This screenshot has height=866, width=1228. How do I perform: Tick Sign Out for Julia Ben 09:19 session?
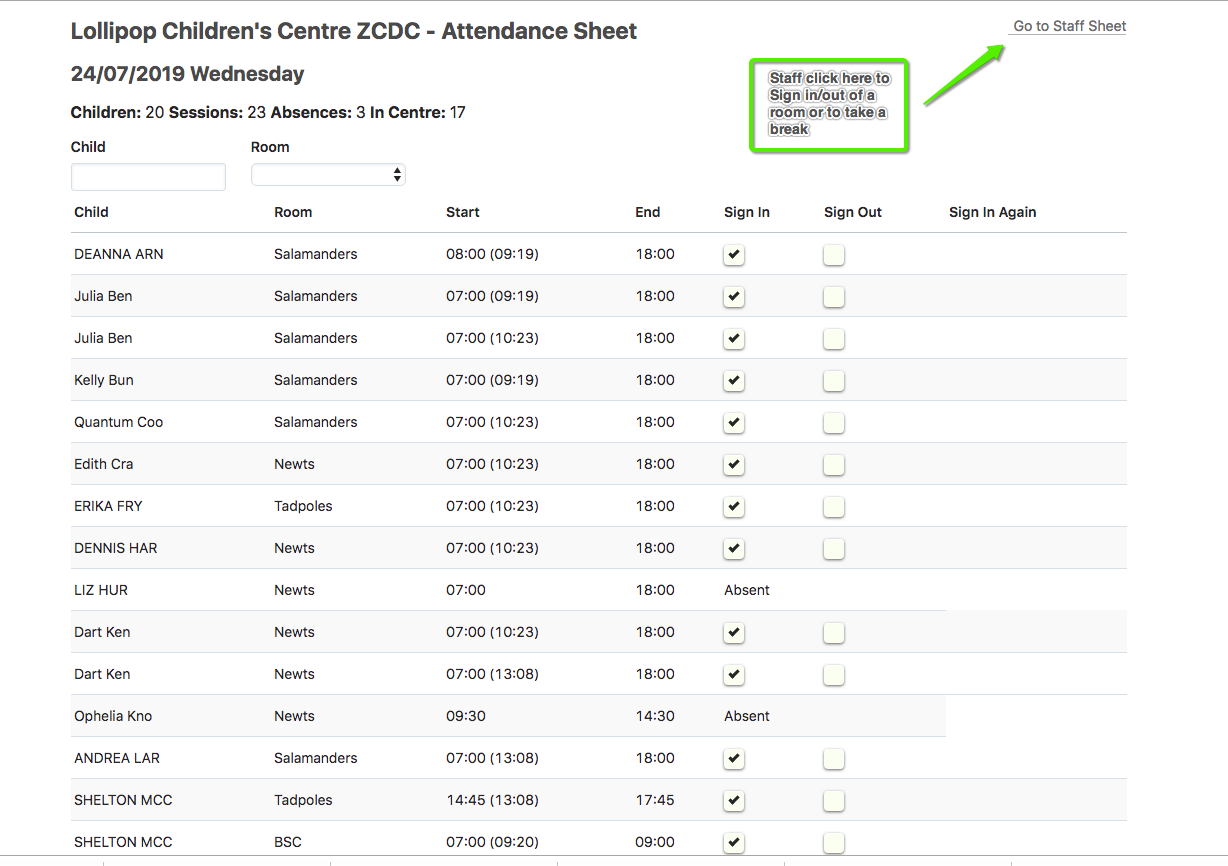(834, 297)
